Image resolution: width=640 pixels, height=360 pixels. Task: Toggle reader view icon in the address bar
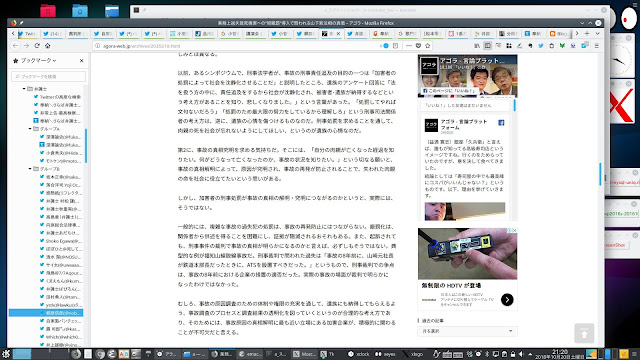pyautogui.click(x=396, y=46)
